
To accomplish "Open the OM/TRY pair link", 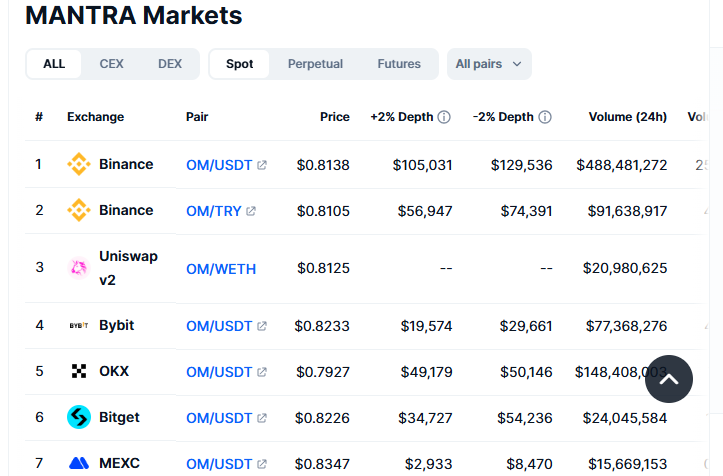I will click(x=213, y=211).
